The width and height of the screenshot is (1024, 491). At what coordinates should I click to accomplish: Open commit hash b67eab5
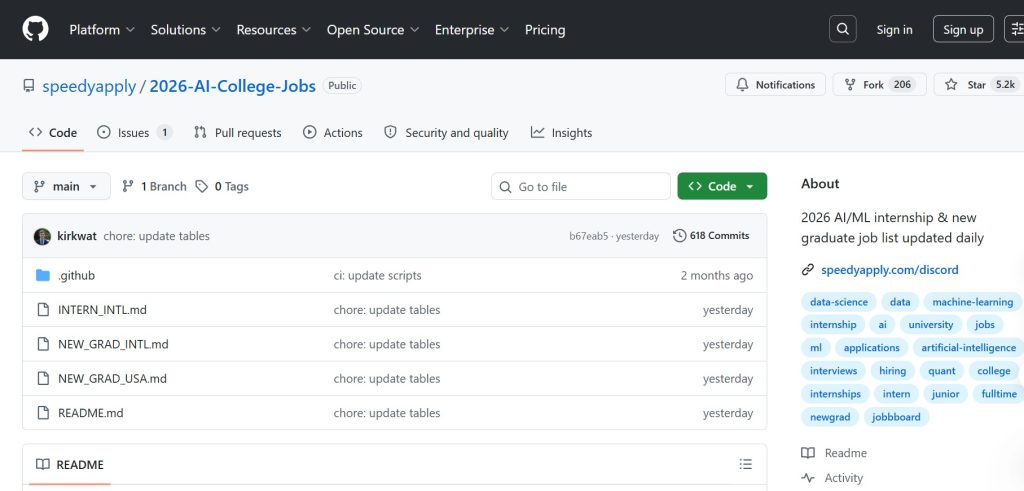[x=588, y=236]
